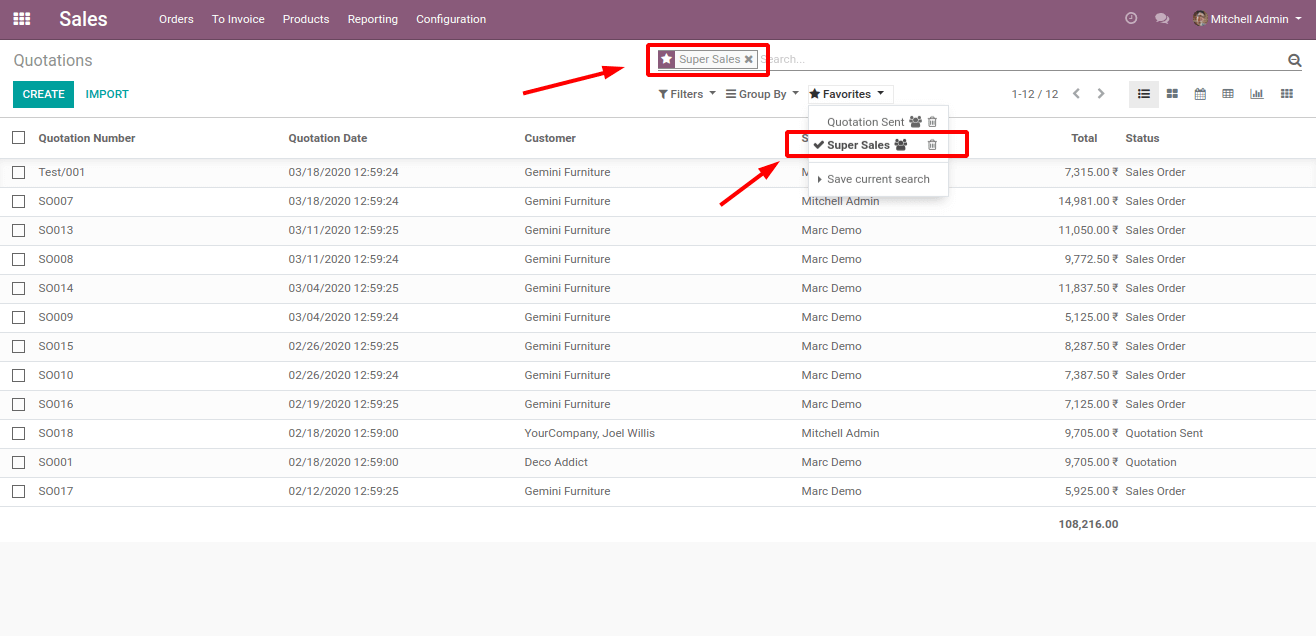Screen dimensions: 1316x636
Task: Remove the Super Sales search facet
Action: tap(748, 60)
